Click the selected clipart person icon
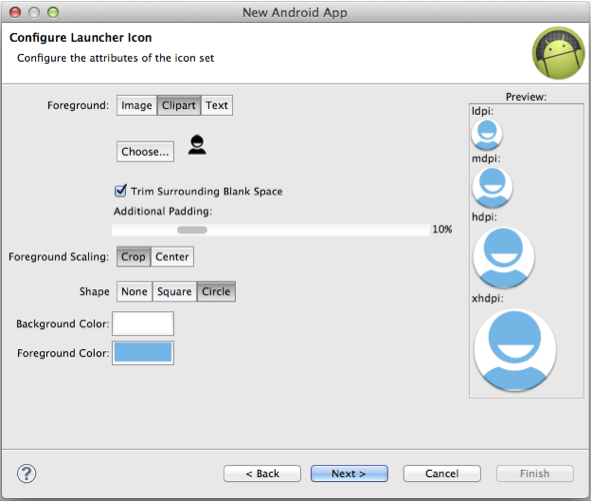Screen dimensions: 591x501 coord(197,145)
